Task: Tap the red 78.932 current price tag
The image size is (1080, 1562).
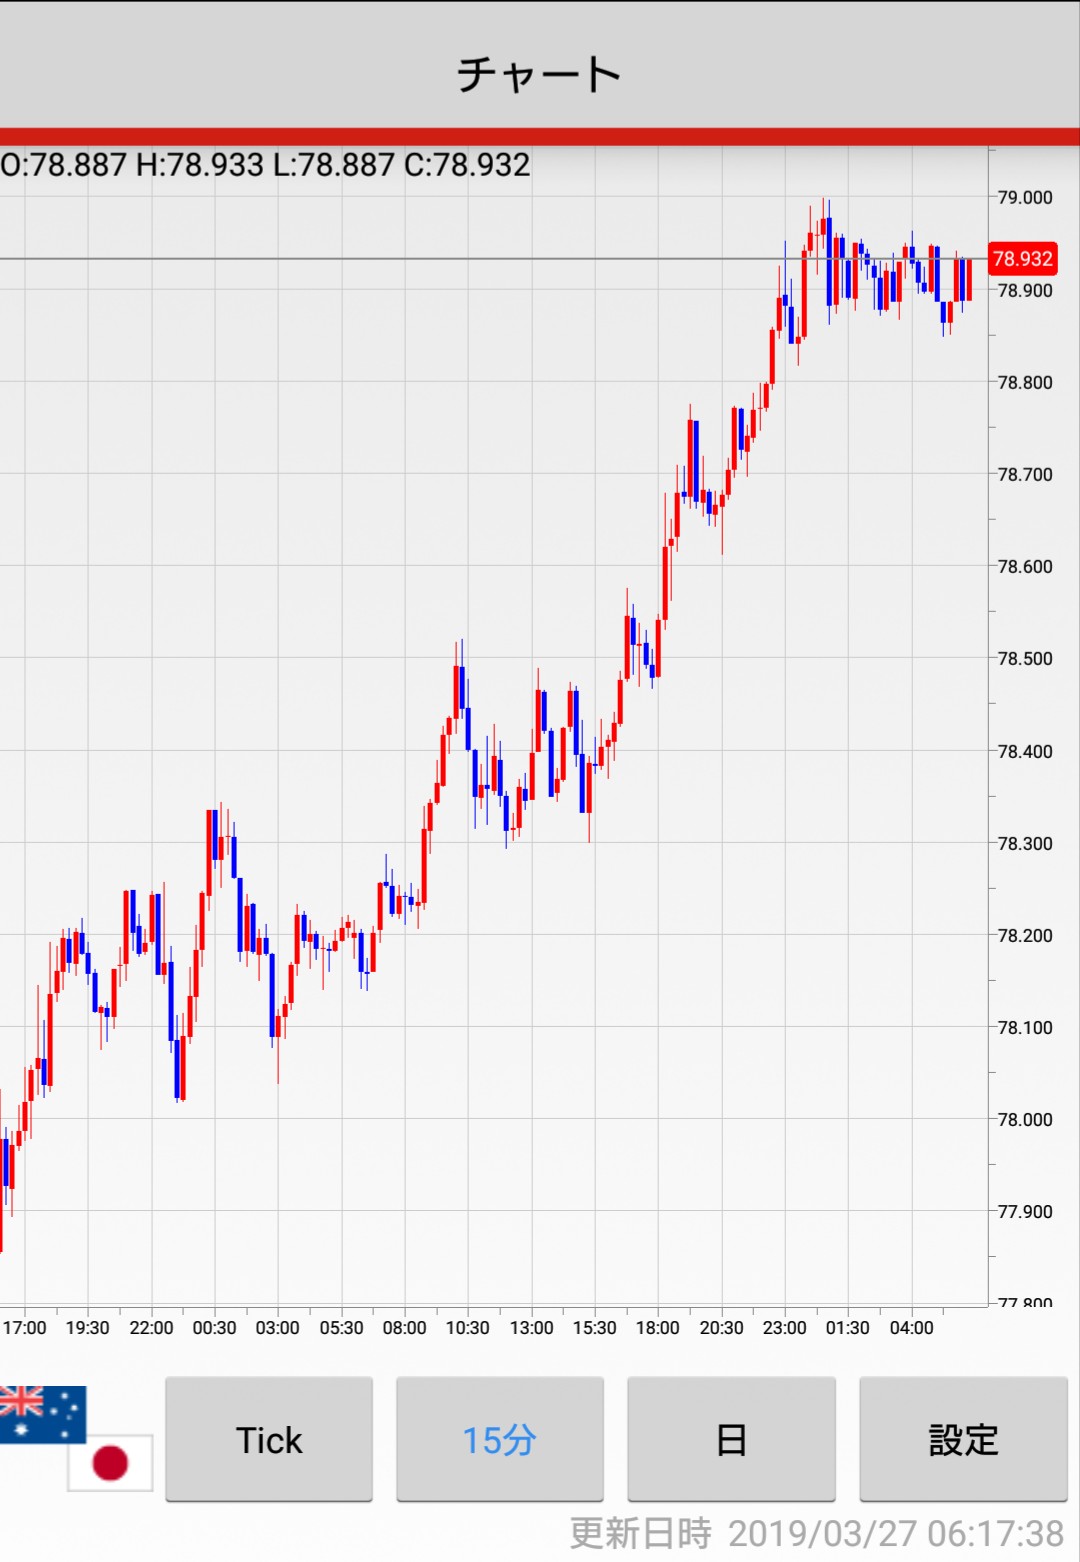Action: (x=1022, y=259)
